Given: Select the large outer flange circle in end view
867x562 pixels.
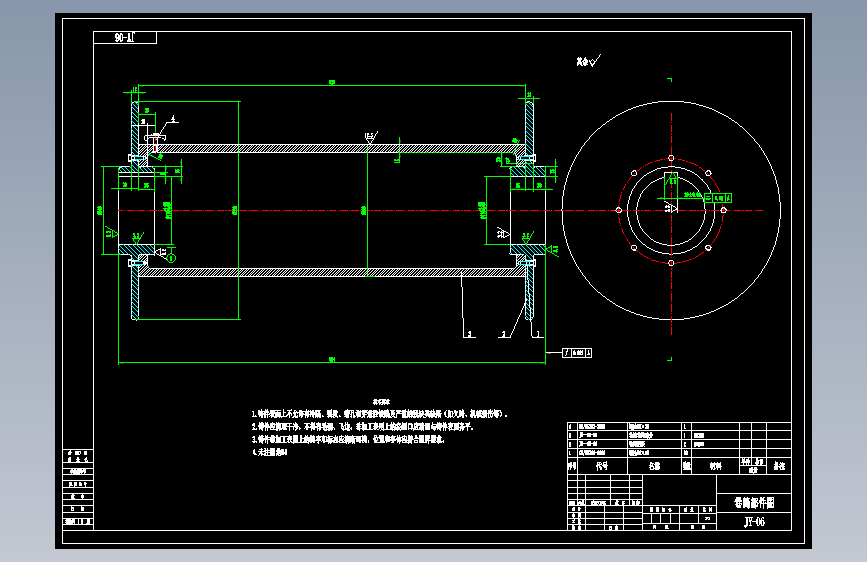Looking at the screenshot, I should 671,210.
